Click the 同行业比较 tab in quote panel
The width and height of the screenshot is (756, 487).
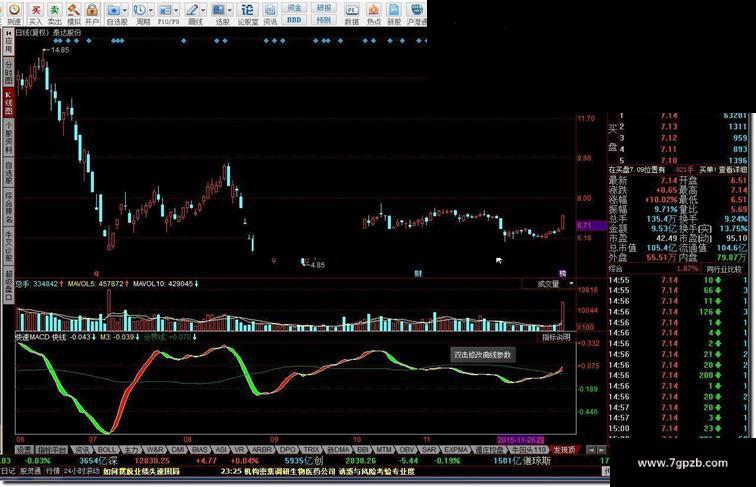724,270
